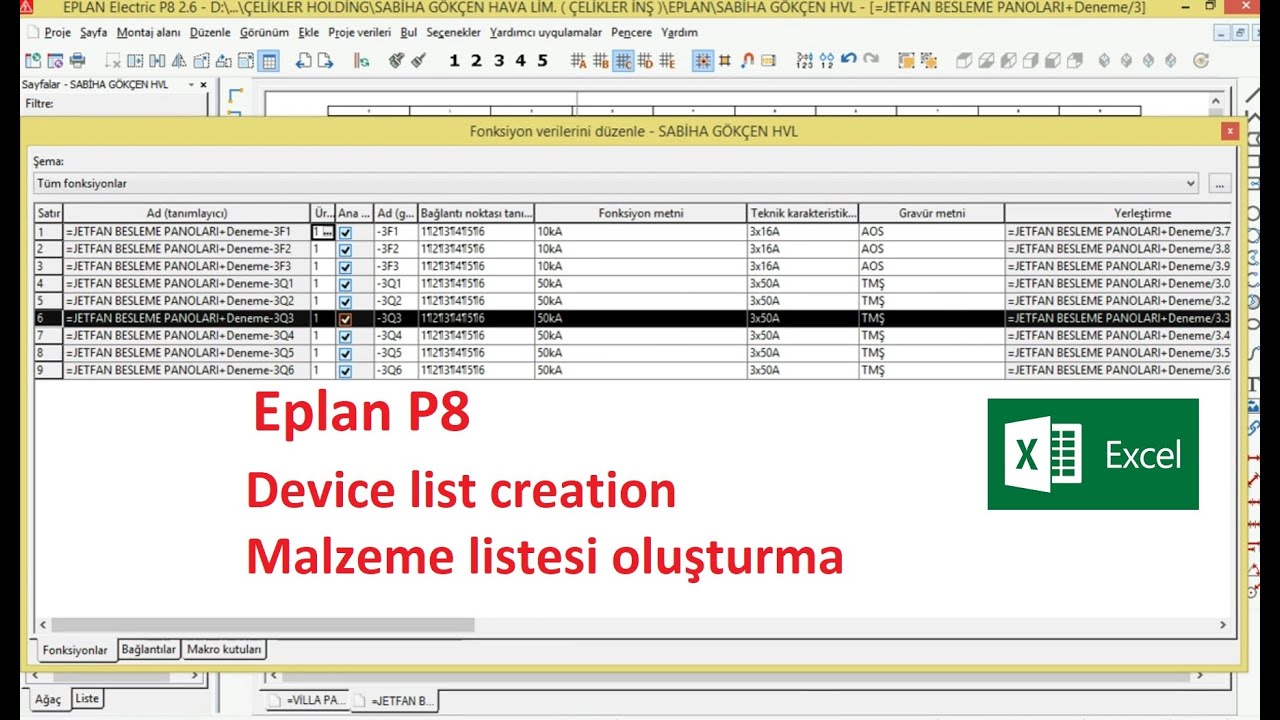The height and width of the screenshot is (720, 1280).
Task: Click the mirror symbol toolbar icon
Action: [x=180, y=61]
